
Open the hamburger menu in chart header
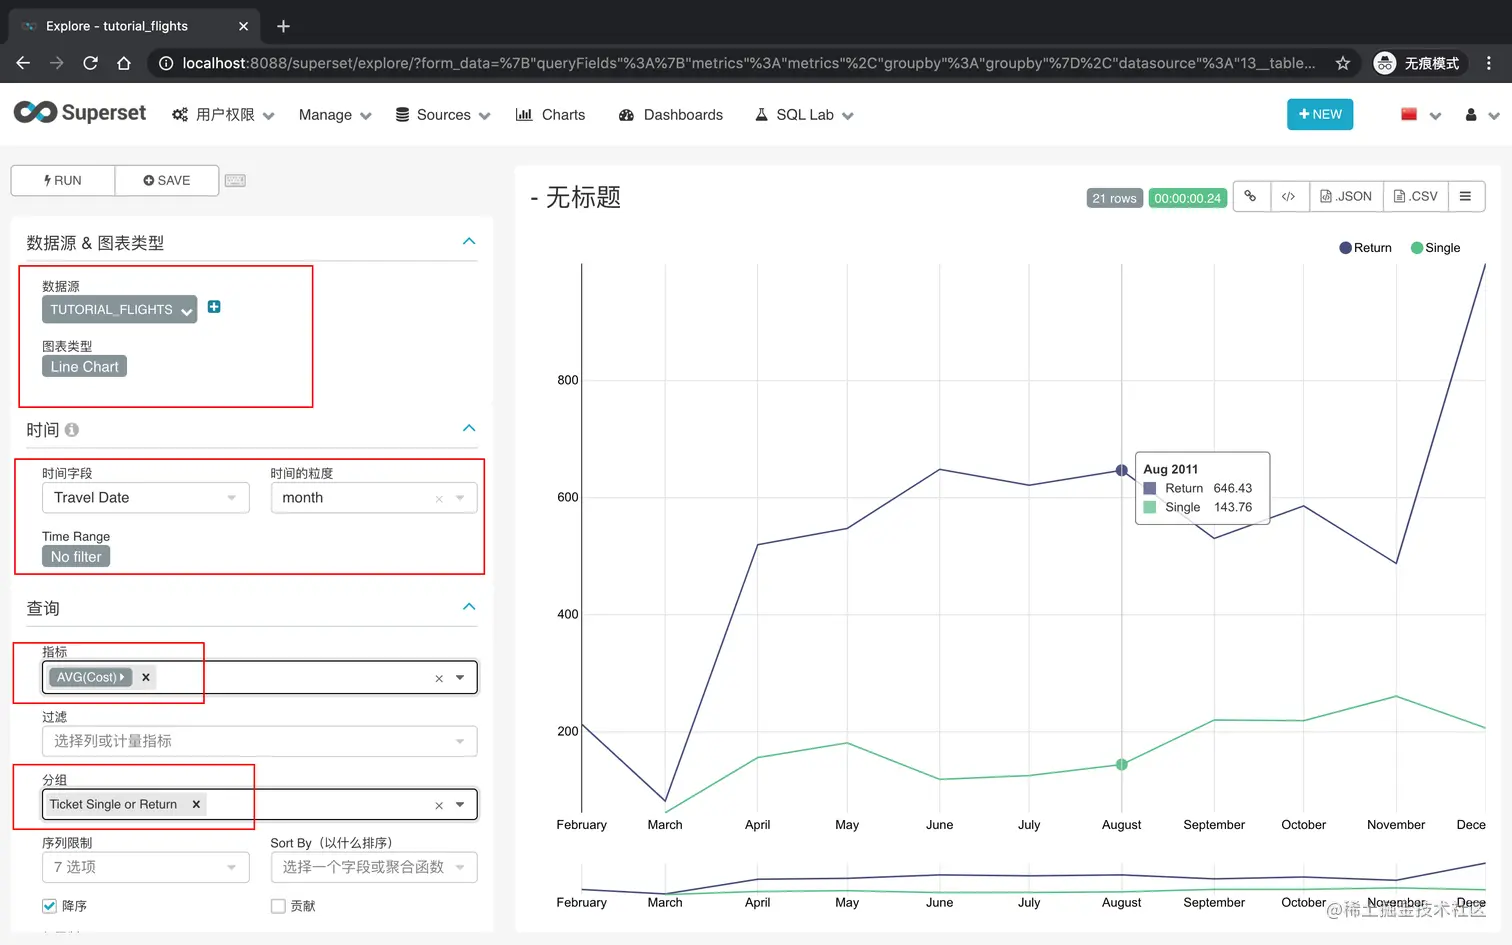[x=1465, y=196]
